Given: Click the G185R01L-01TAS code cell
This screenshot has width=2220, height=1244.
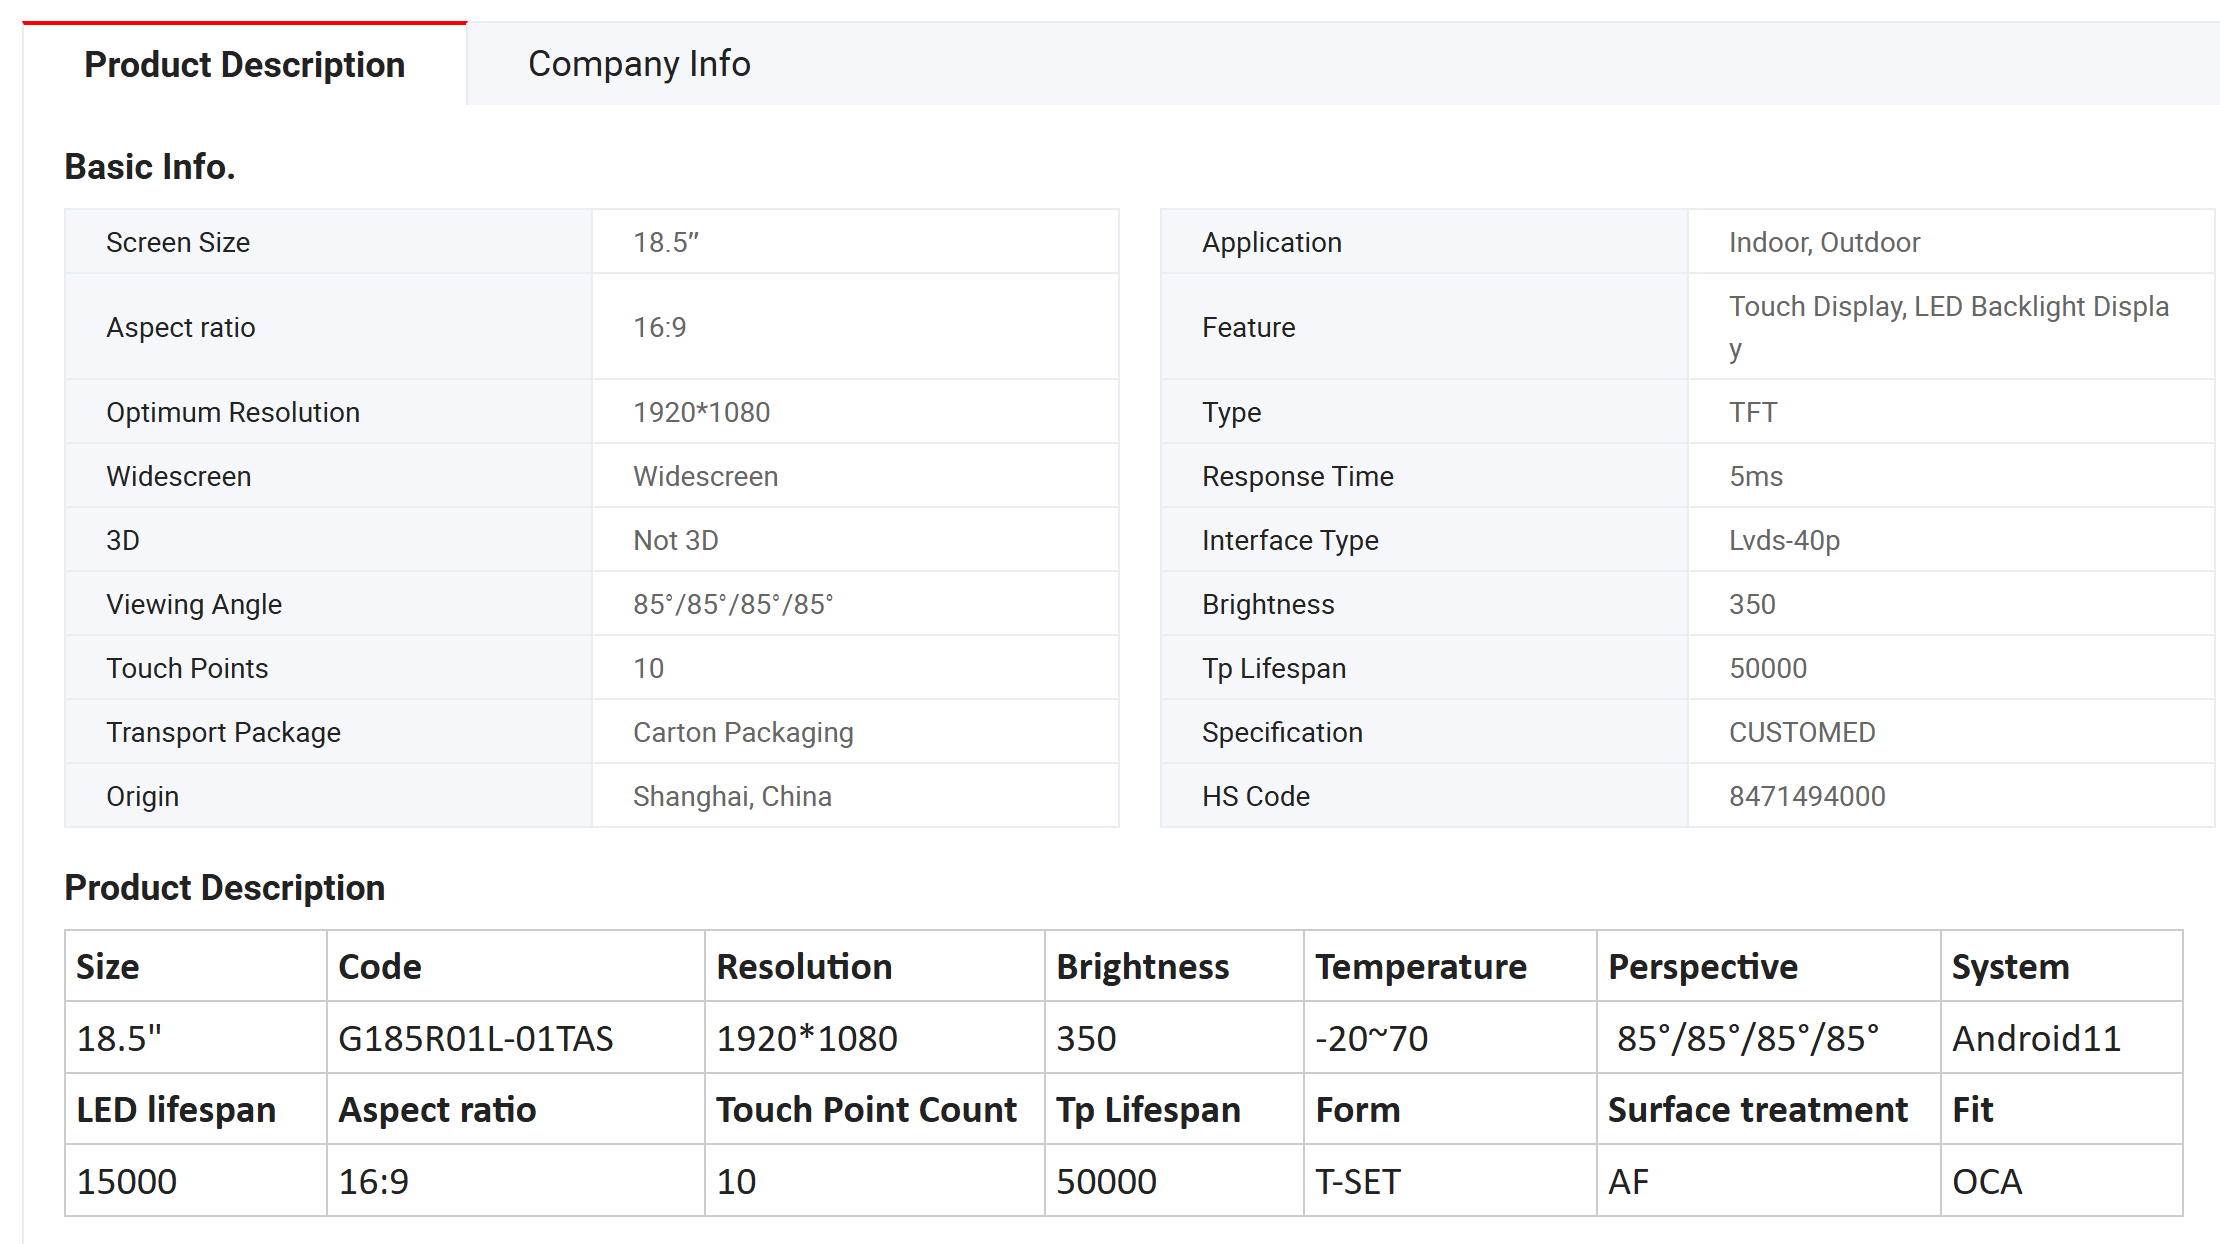Looking at the screenshot, I should 476,1038.
